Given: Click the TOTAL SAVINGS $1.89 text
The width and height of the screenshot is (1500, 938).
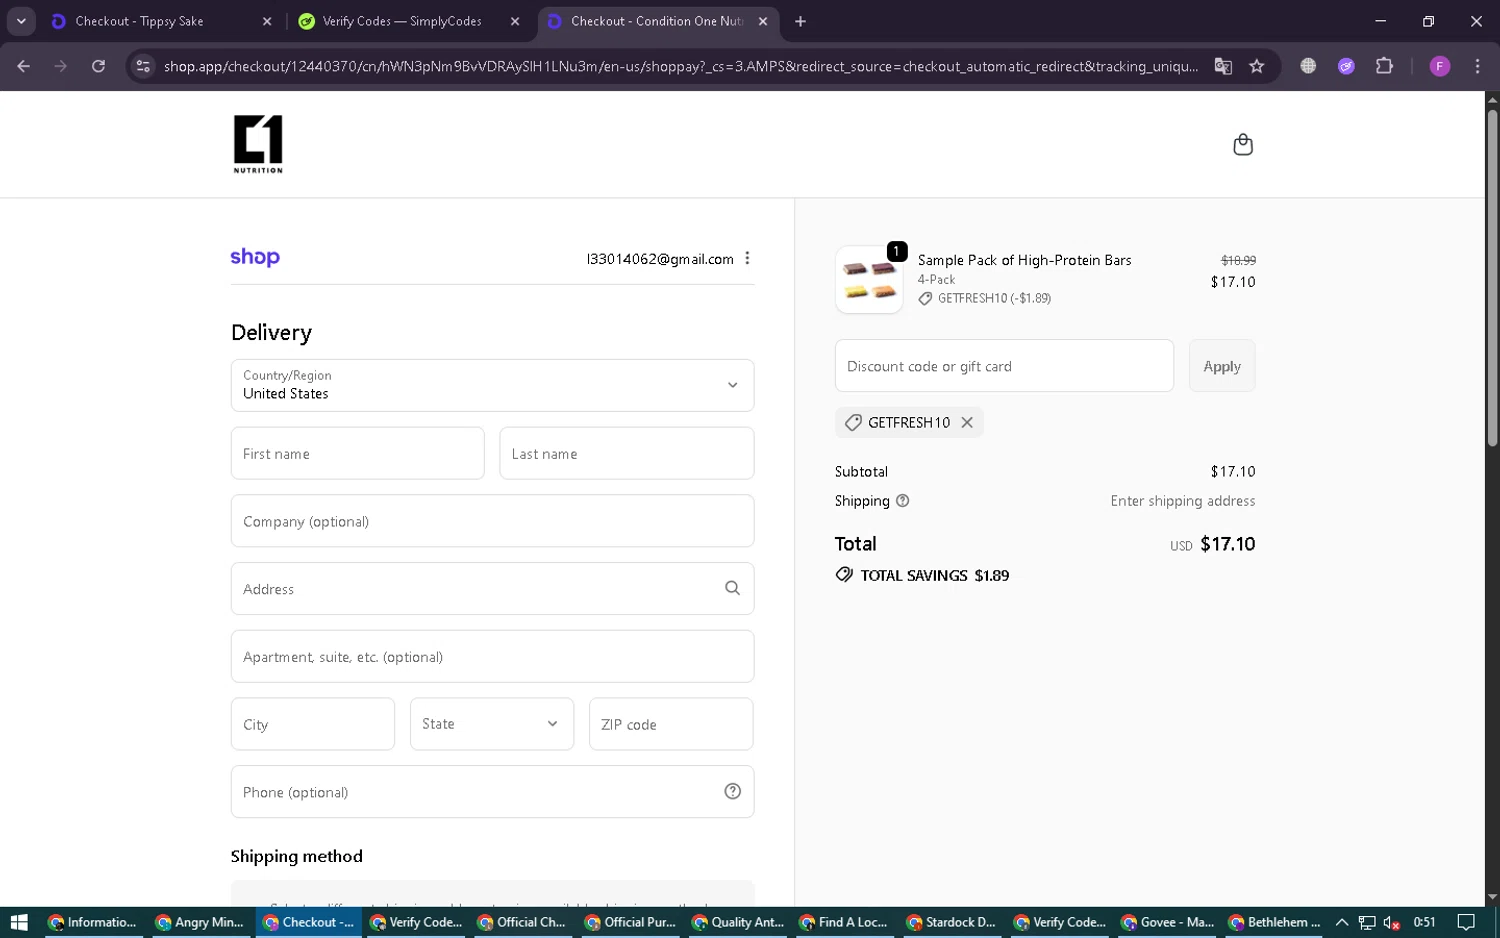Looking at the screenshot, I should pyautogui.click(x=934, y=575).
